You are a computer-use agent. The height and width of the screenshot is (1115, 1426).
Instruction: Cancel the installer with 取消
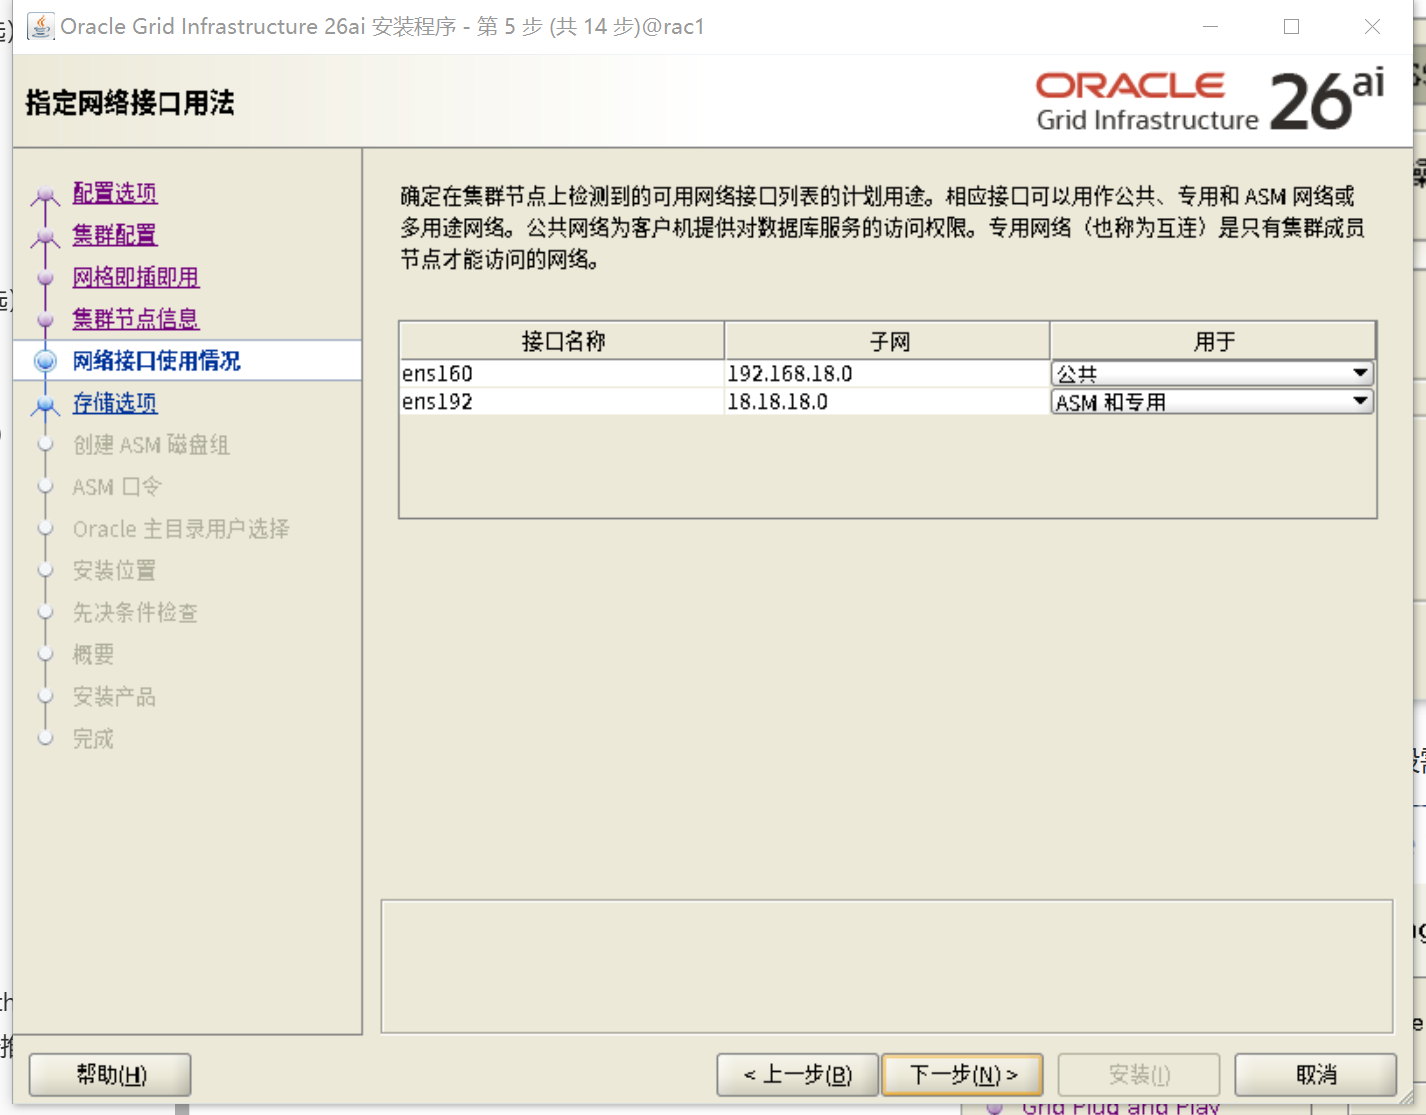[x=1316, y=1075]
